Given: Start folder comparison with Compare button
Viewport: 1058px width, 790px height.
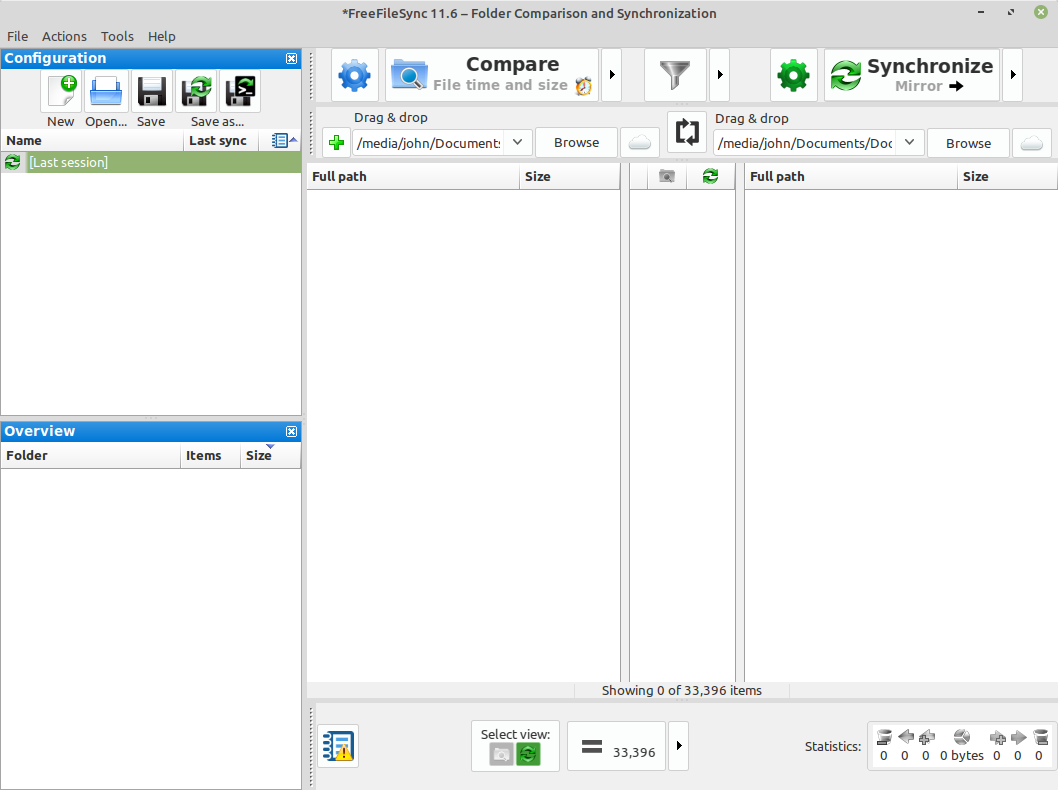Looking at the screenshot, I should (x=492, y=75).
